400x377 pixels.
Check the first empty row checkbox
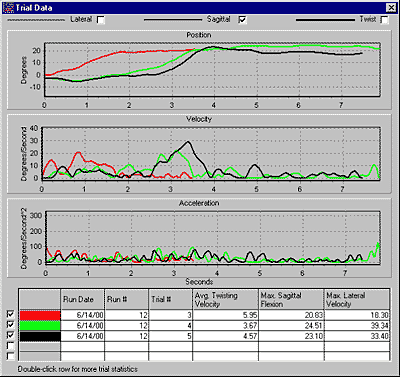(11, 346)
